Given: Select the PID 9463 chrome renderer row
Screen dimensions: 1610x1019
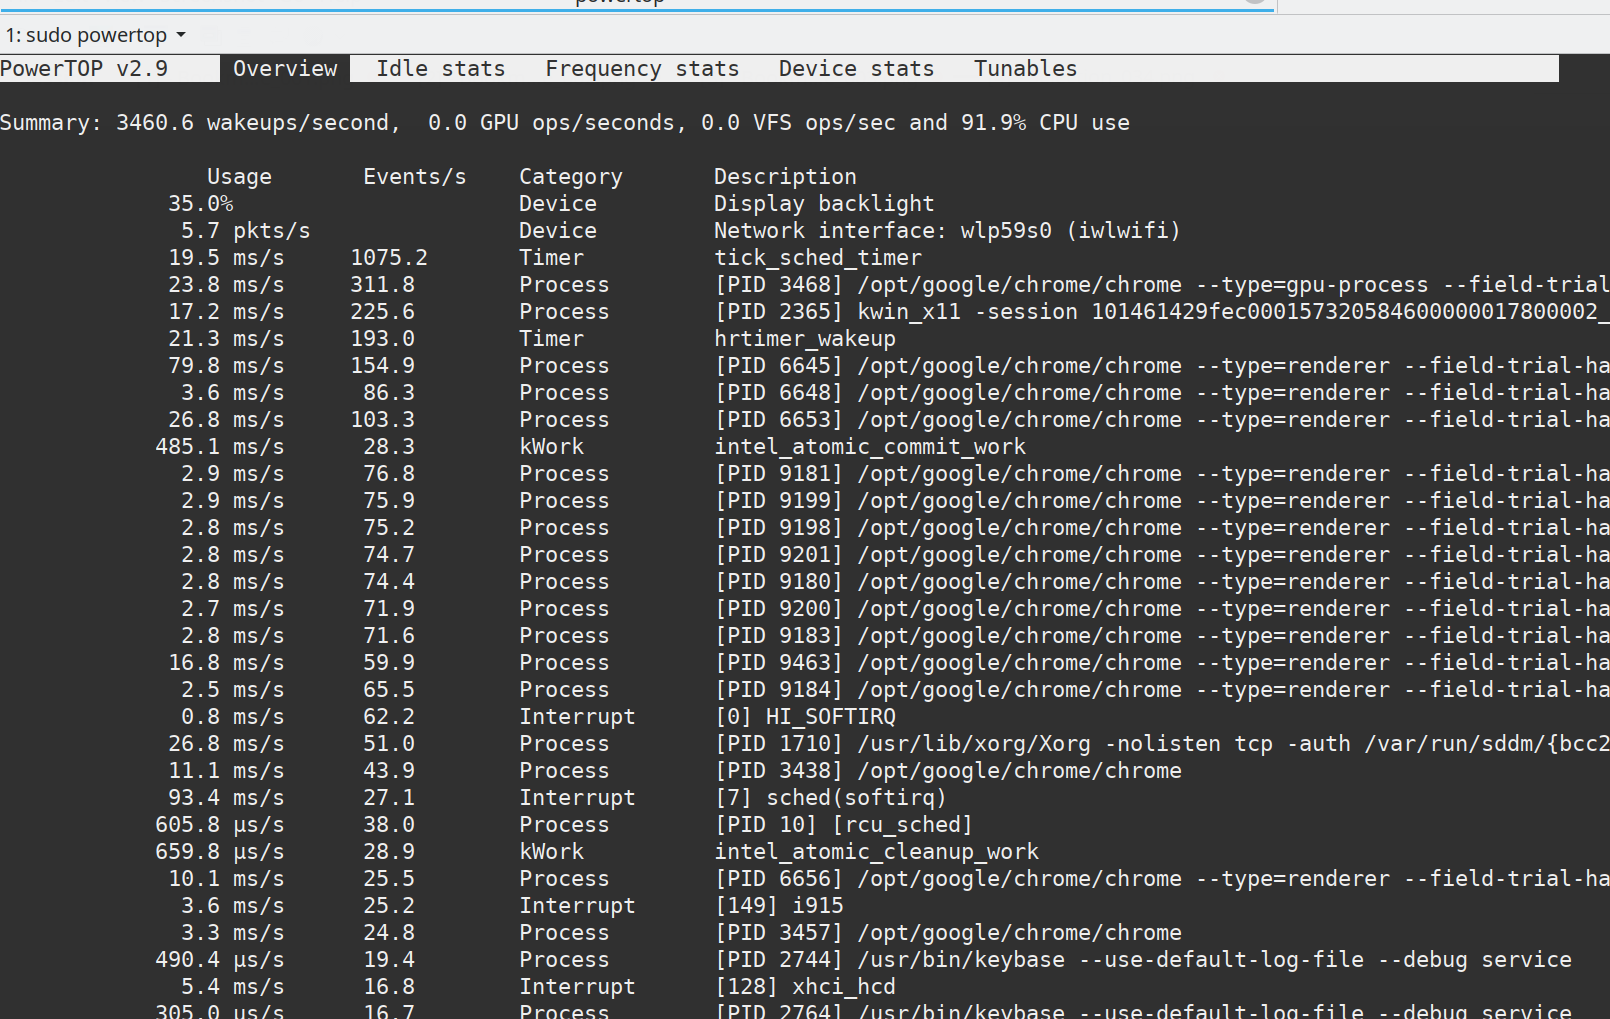Looking at the screenshot, I should (x=805, y=662).
